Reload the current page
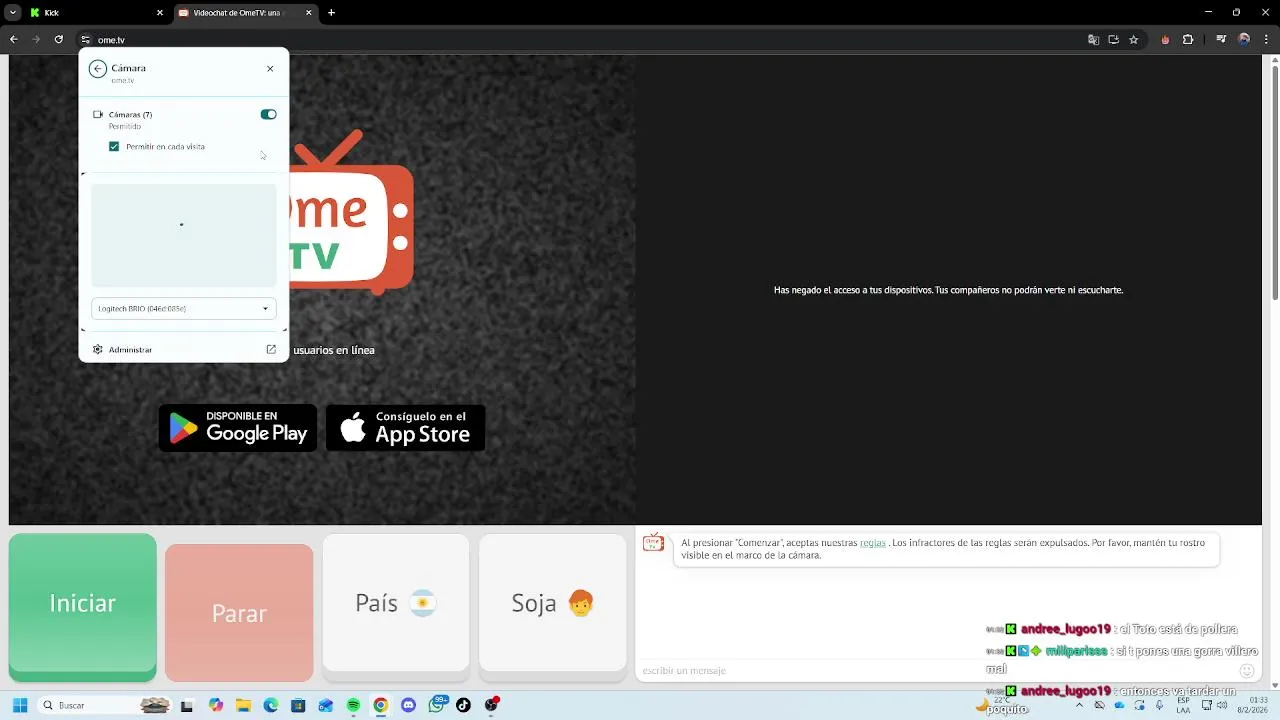The width and height of the screenshot is (1280, 720). click(59, 40)
